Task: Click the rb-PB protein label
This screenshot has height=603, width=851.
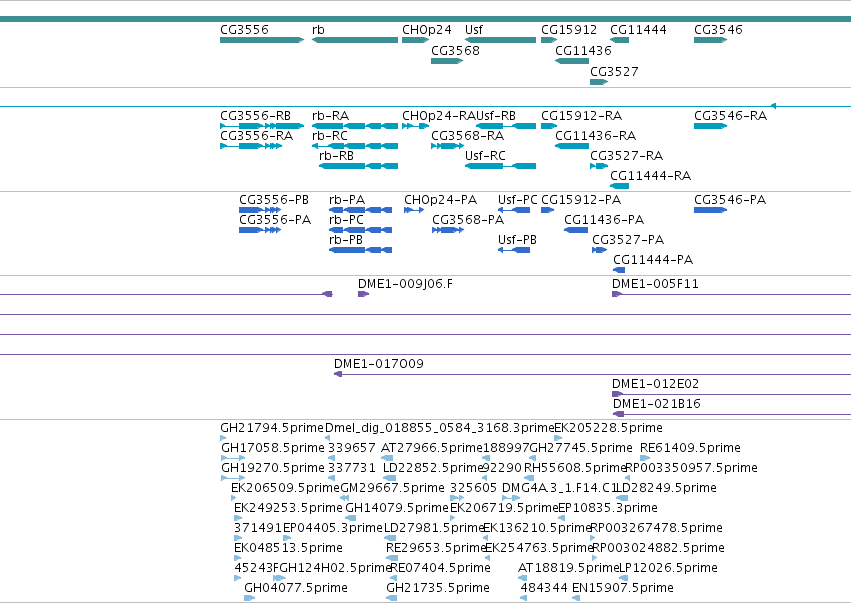Action: pos(346,240)
